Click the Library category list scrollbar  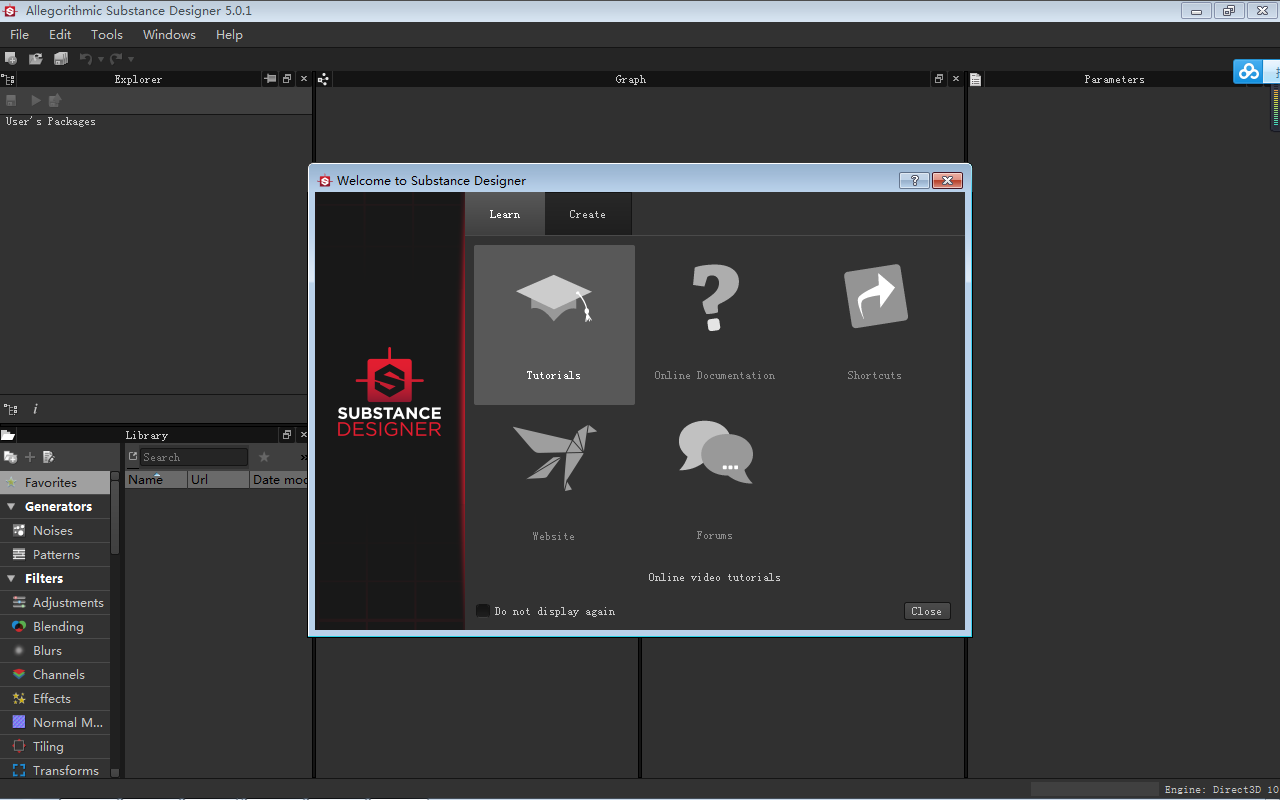point(115,520)
